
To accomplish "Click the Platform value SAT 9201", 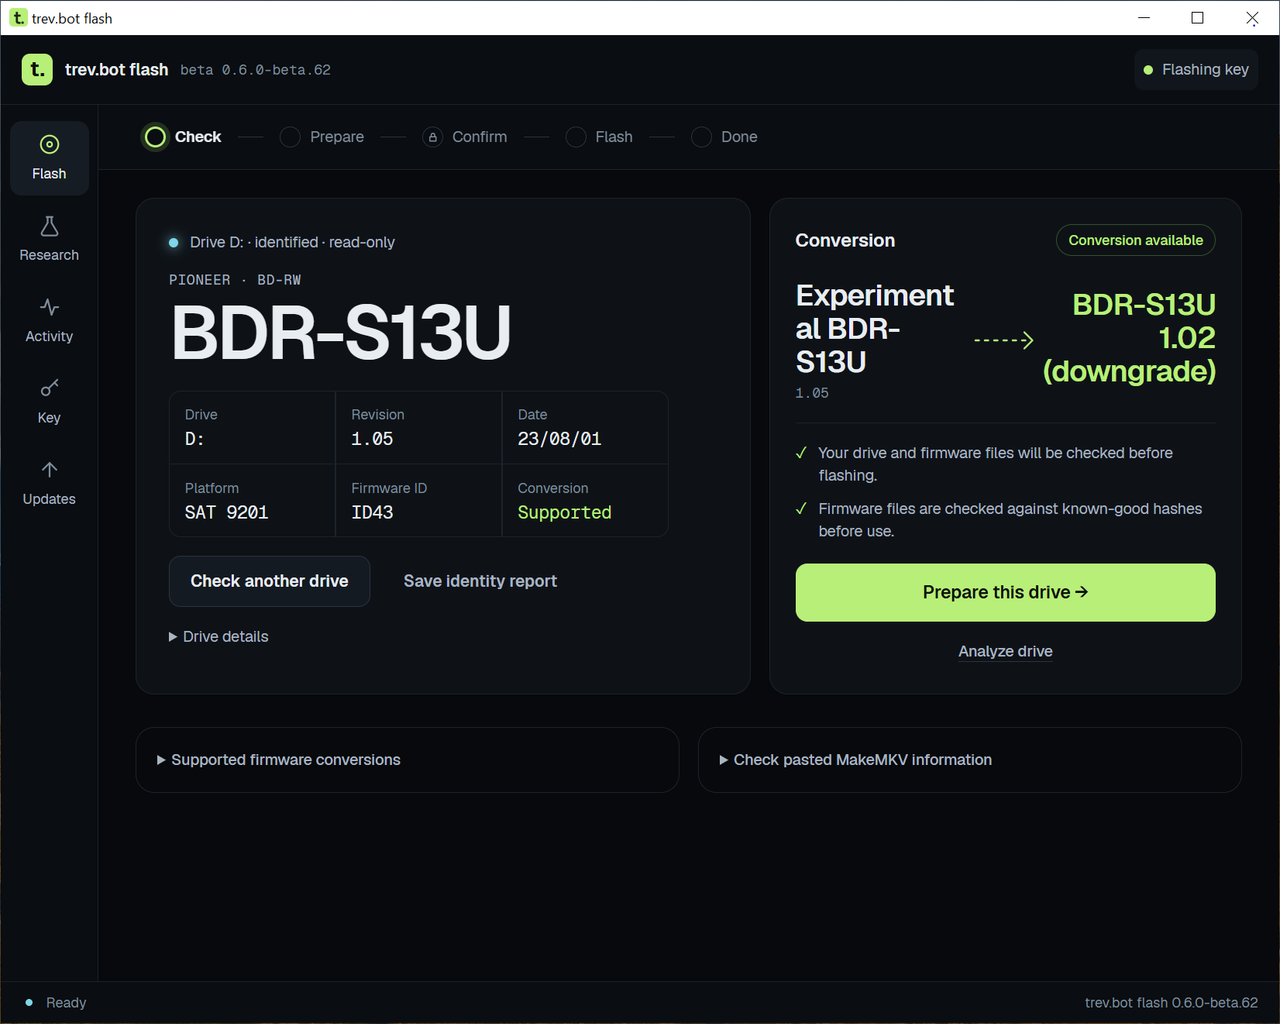I will [226, 512].
